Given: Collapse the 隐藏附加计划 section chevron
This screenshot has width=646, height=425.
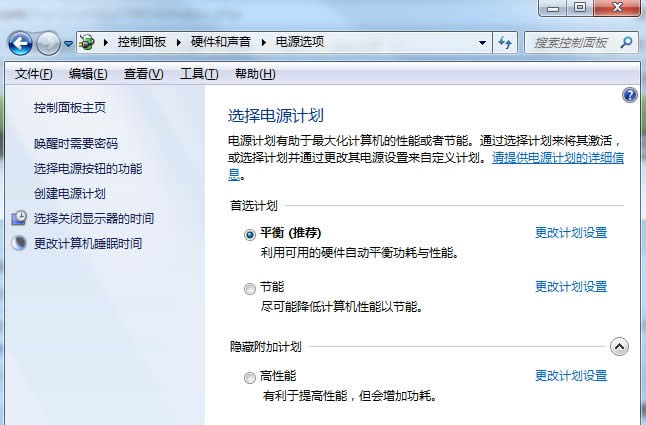Looking at the screenshot, I should pos(619,347).
